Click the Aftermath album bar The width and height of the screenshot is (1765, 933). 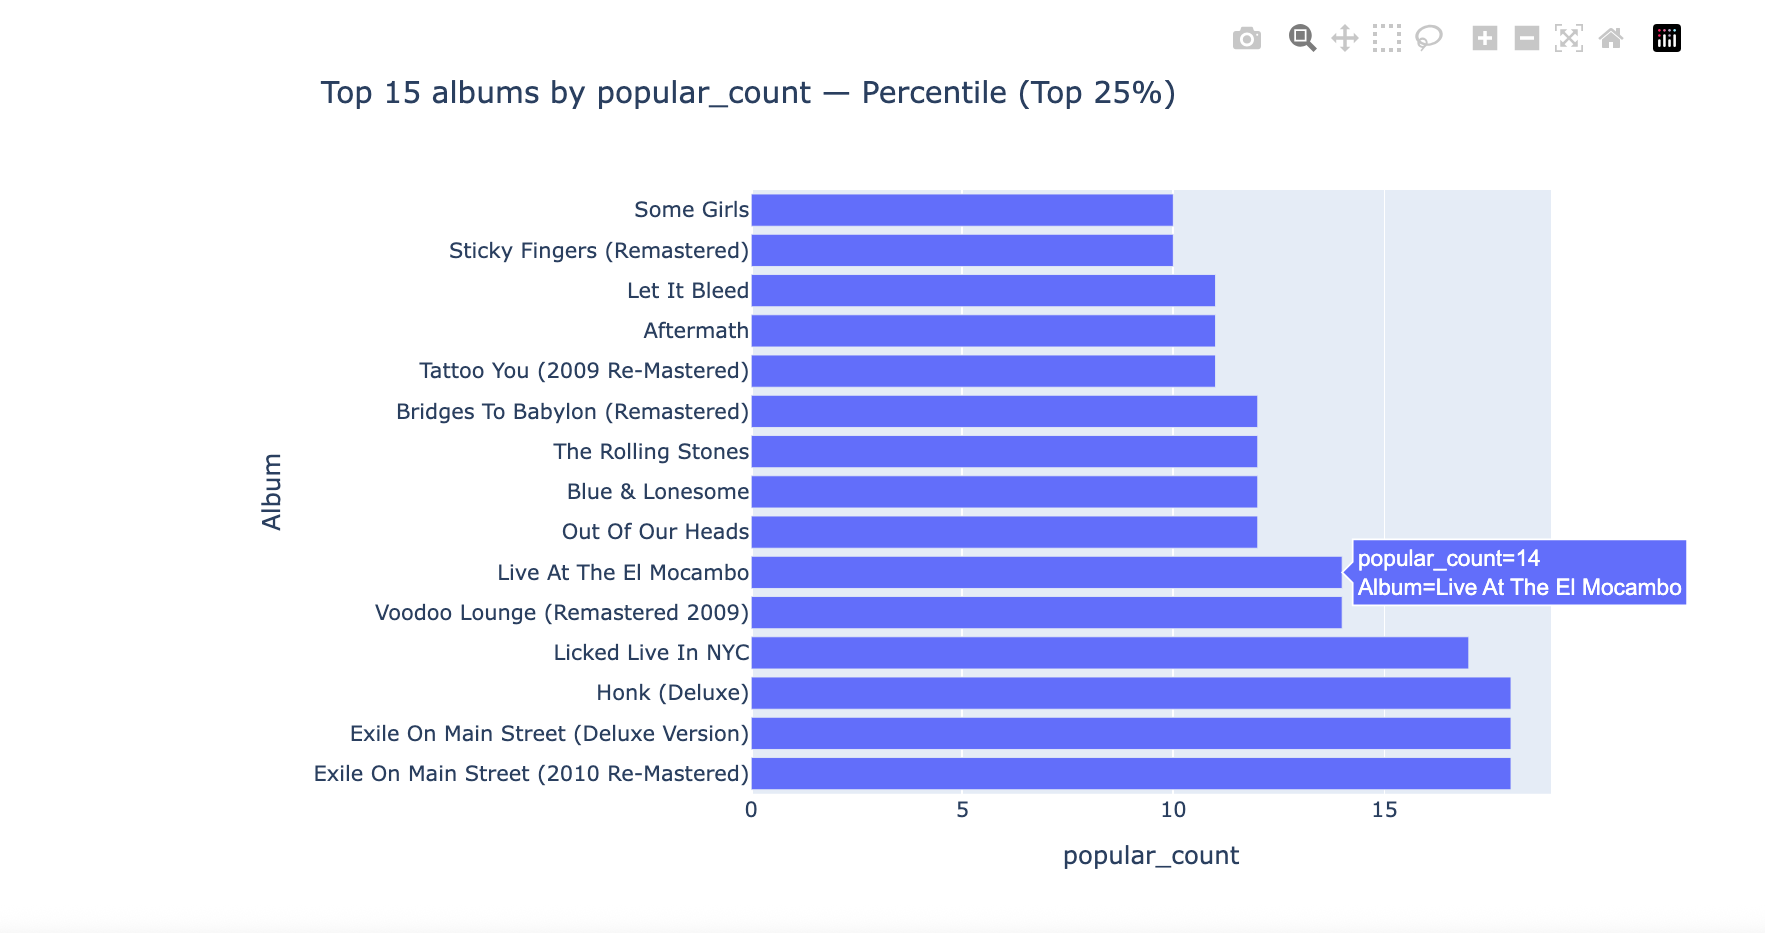(982, 331)
